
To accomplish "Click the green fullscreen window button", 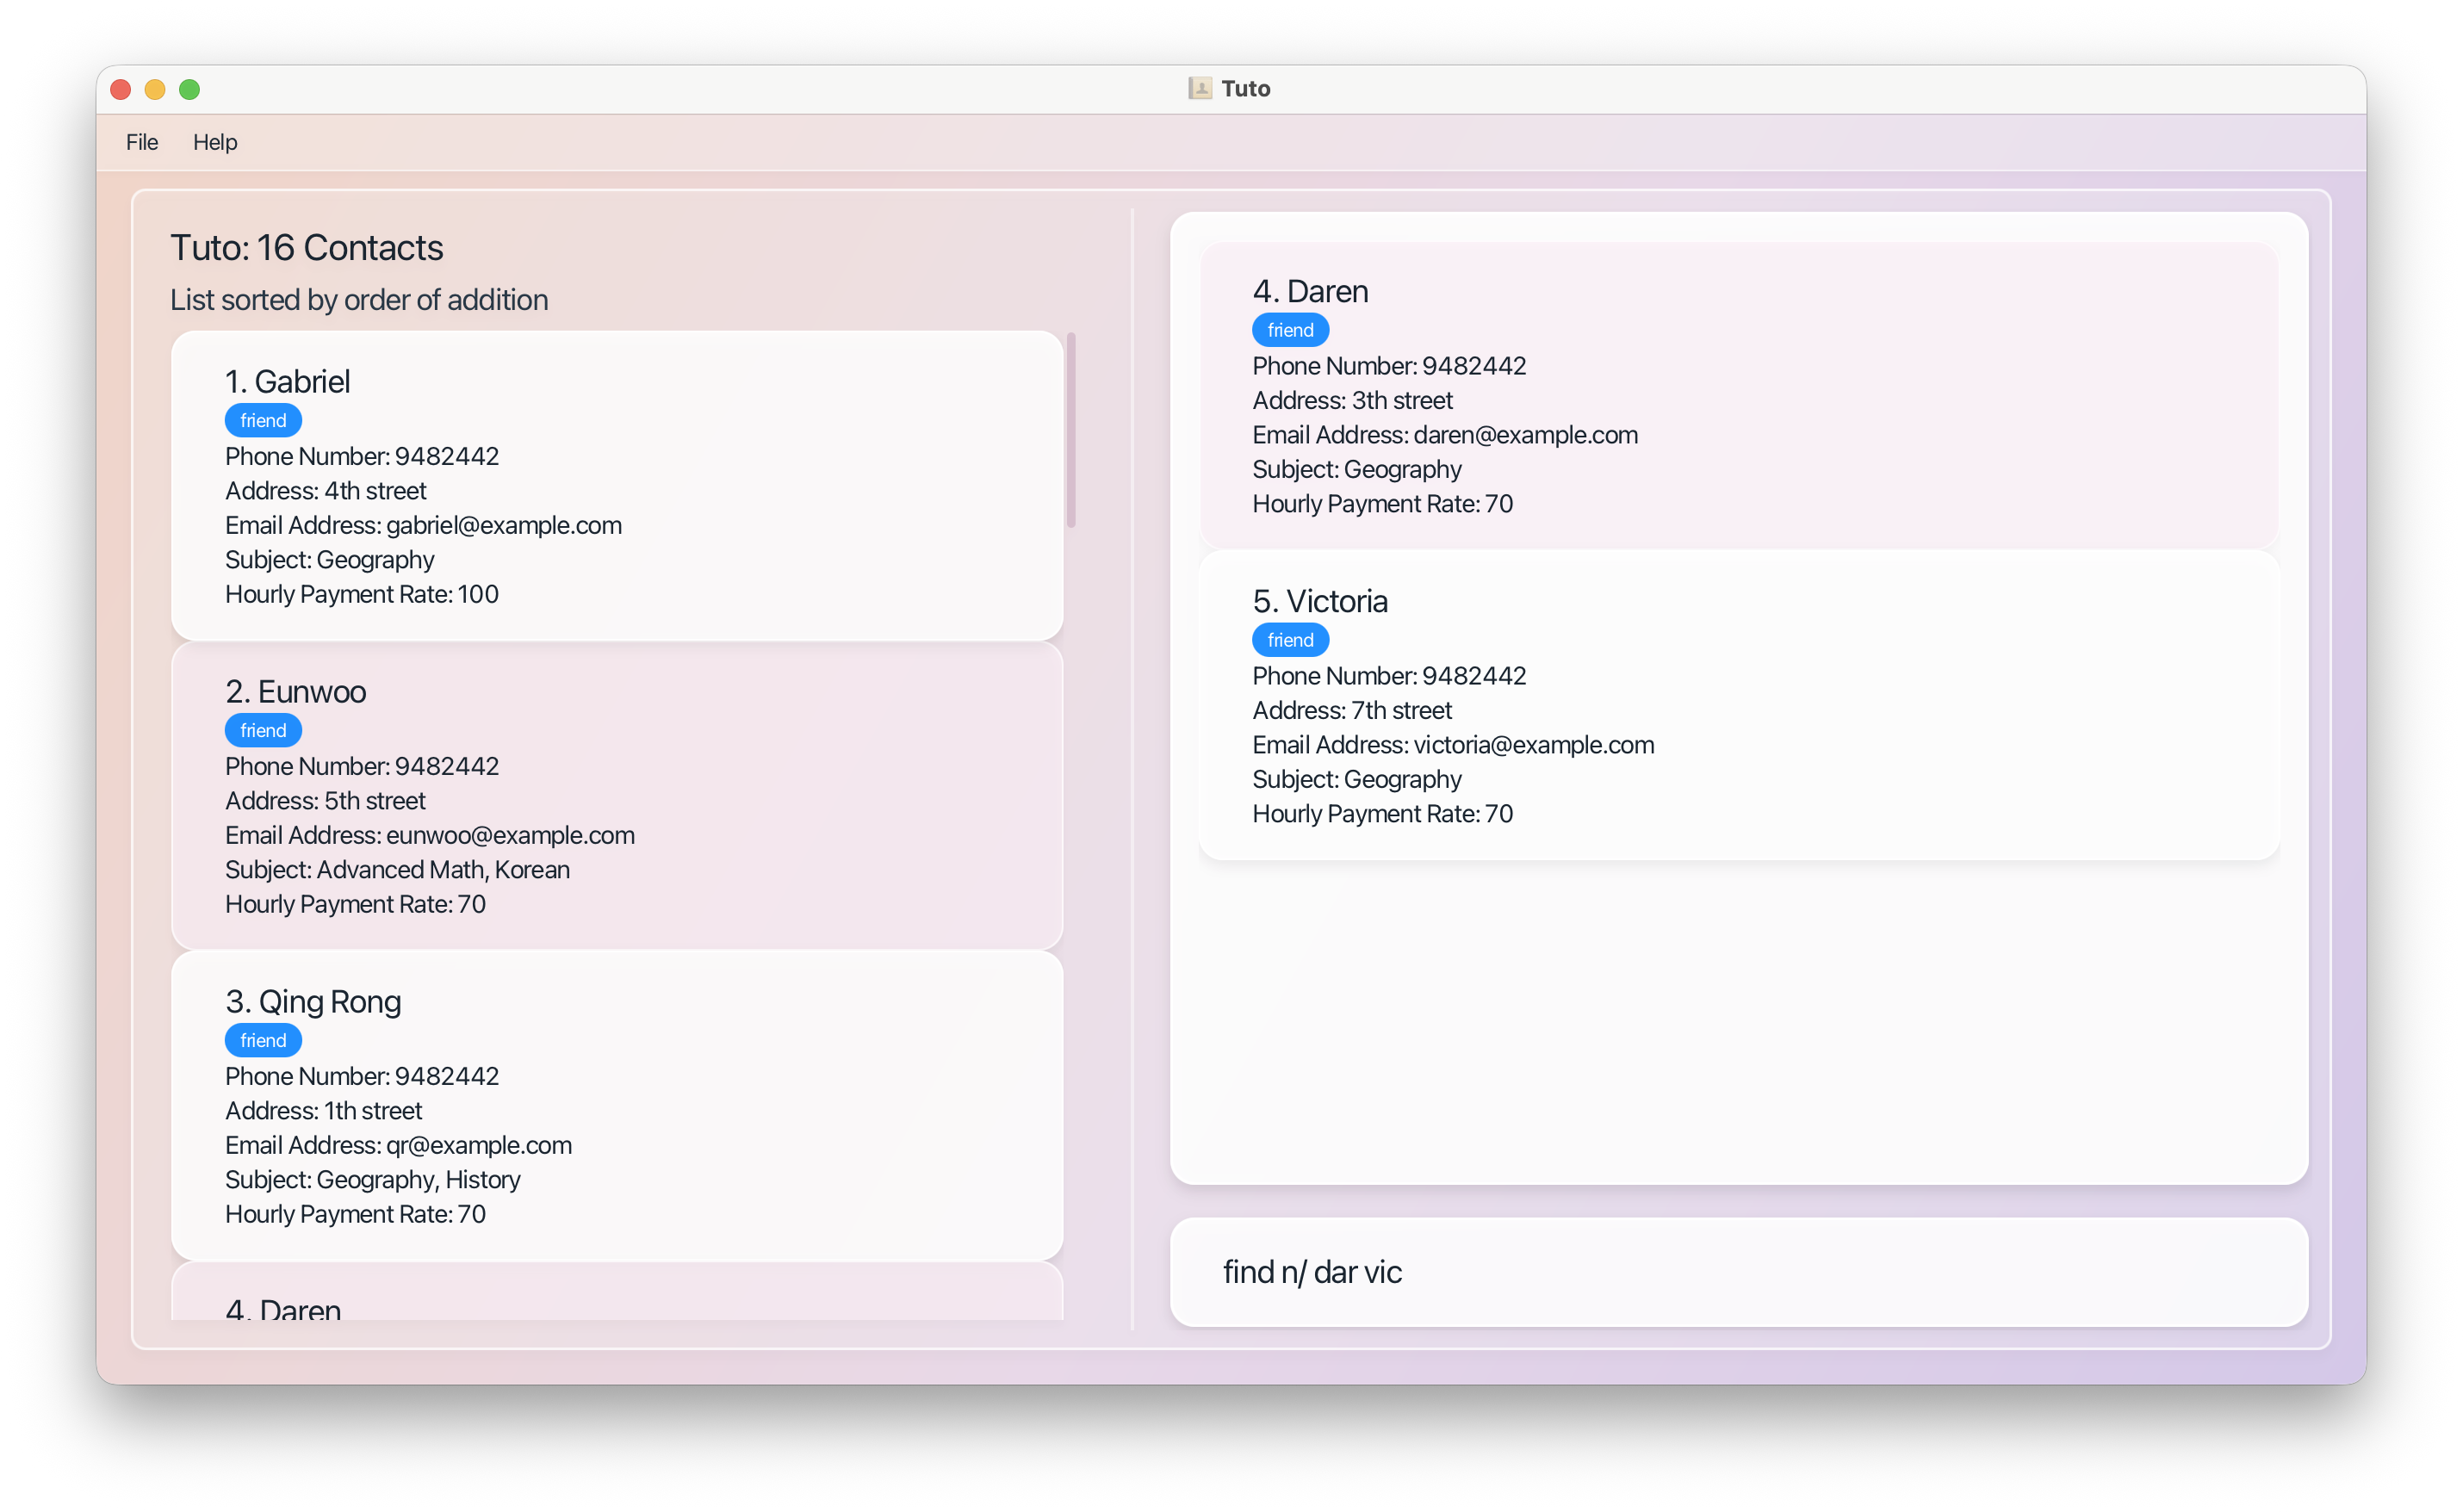I will (189, 89).
